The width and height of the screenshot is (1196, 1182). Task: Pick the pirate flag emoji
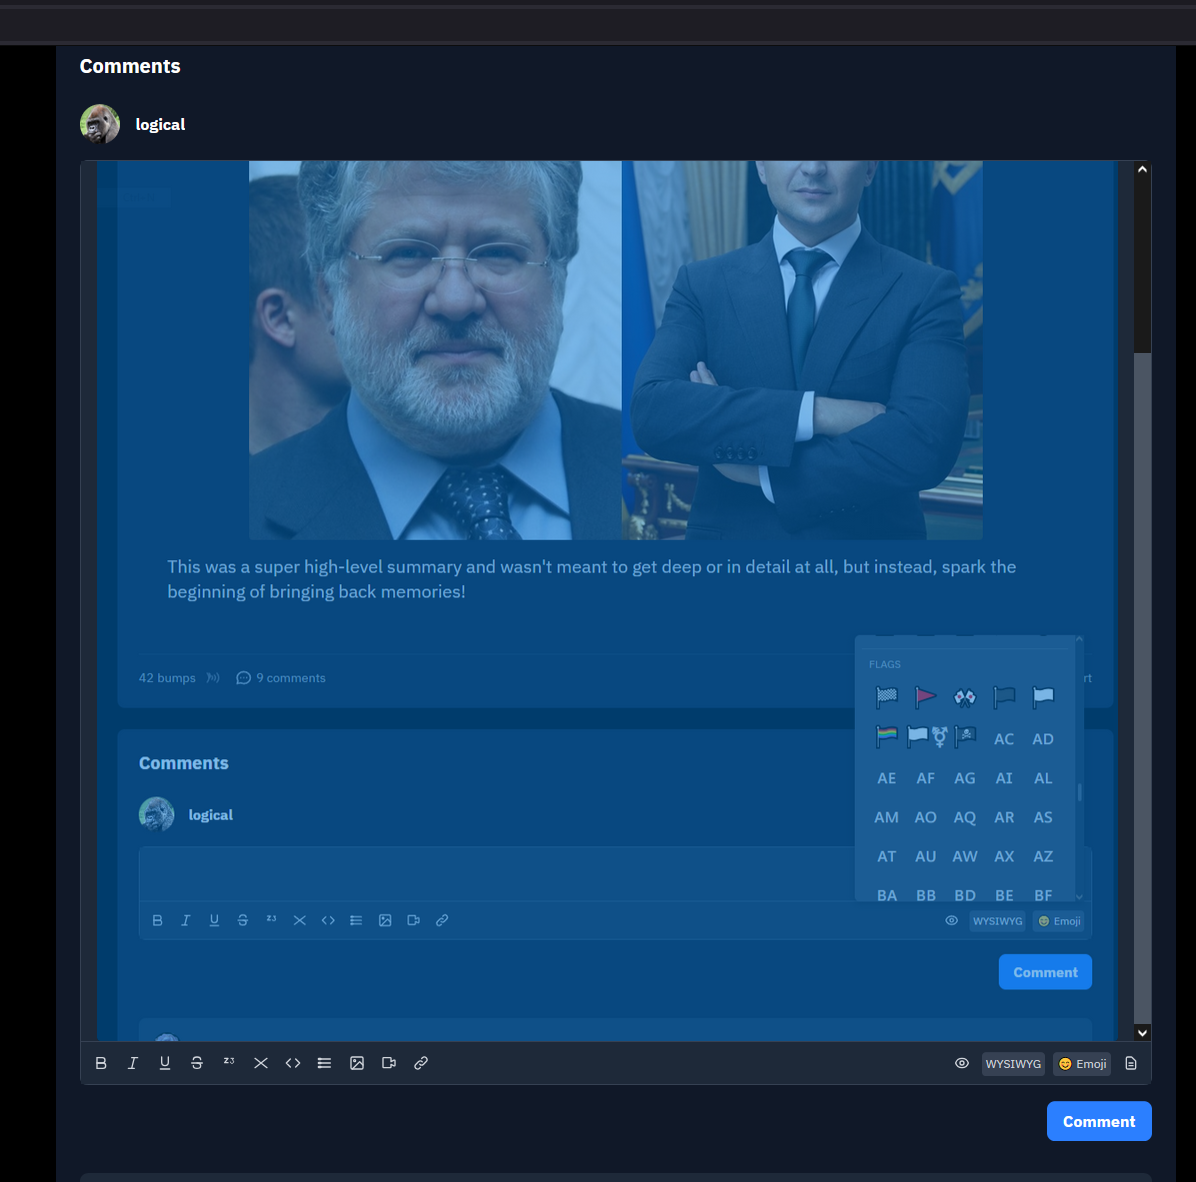(x=965, y=737)
